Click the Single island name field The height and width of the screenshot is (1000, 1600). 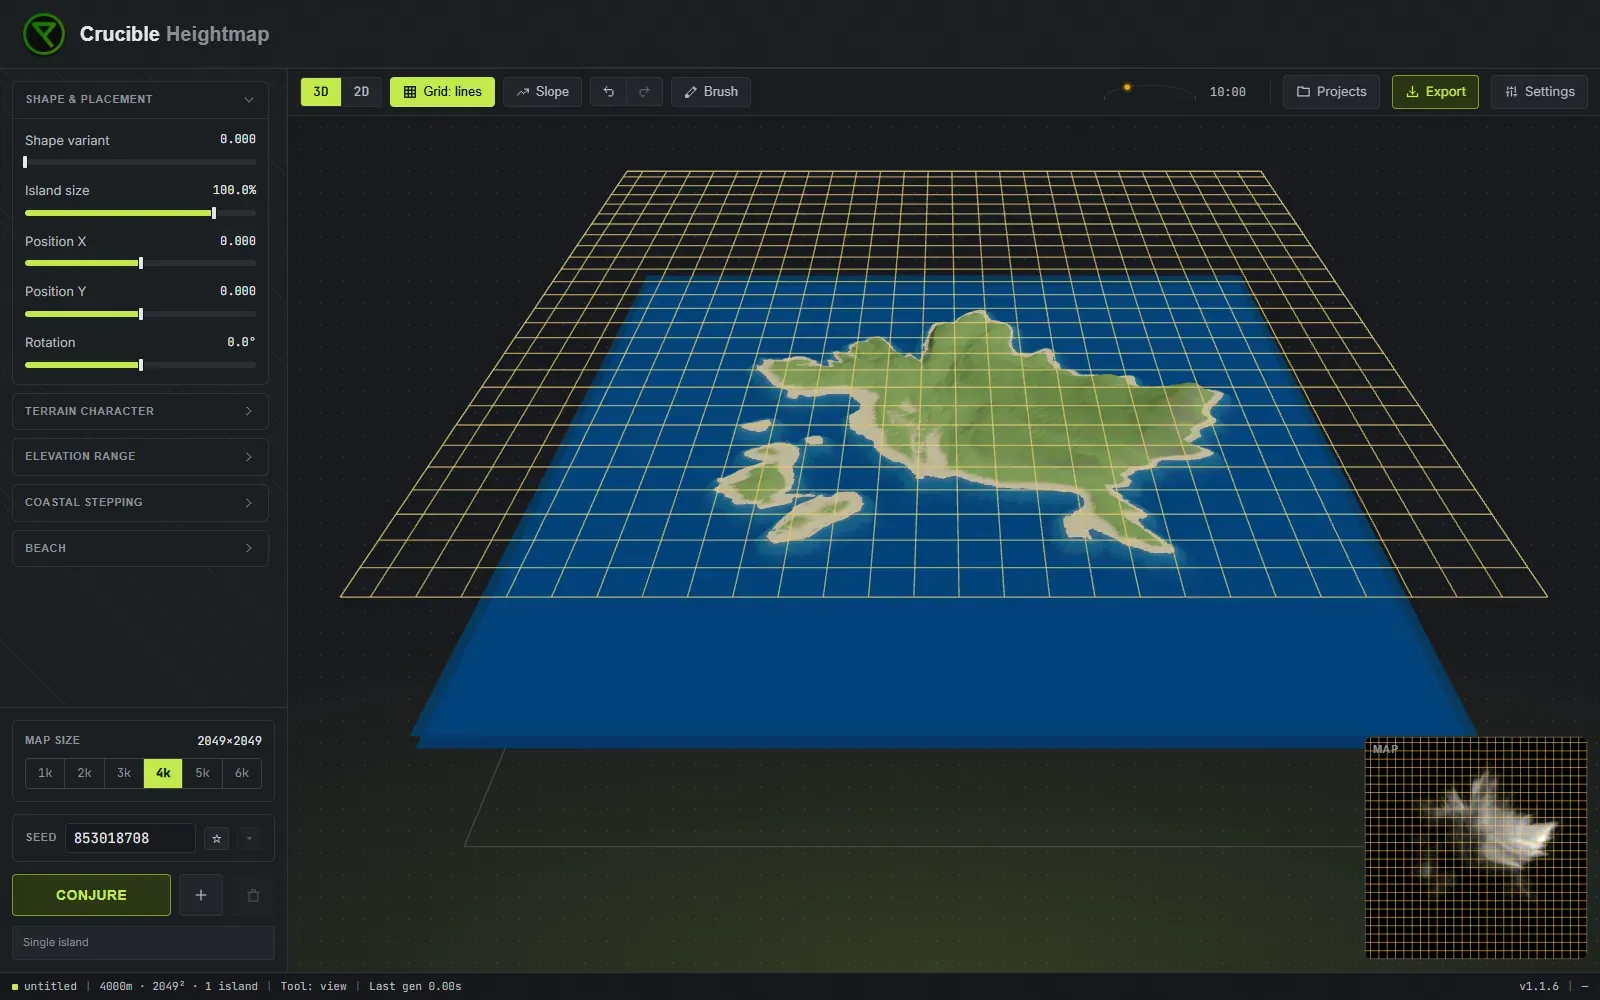(x=143, y=942)
